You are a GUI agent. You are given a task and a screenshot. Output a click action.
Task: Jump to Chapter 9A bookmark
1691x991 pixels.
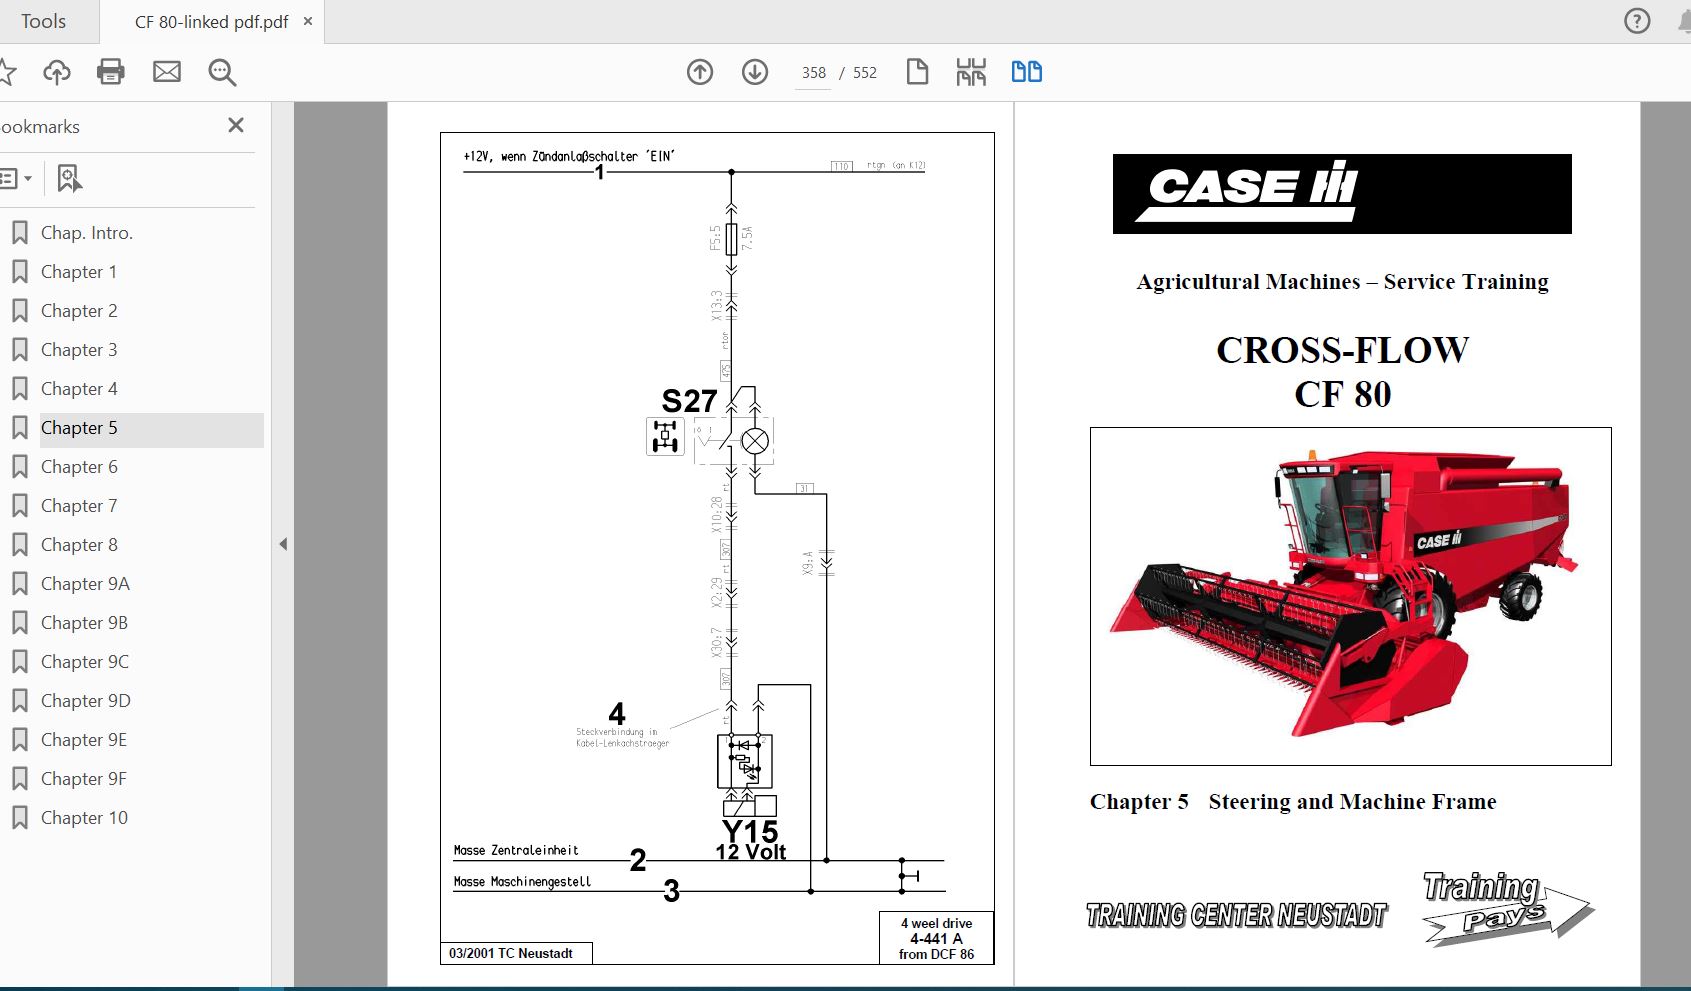tap(85, 584)
